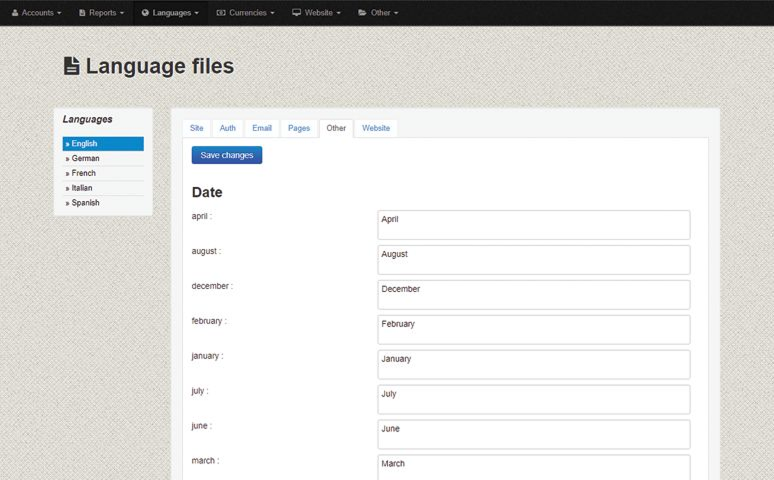The height and width of the screenshot is (480, 774).
Task: Click the february translation field
Action: (534, 330)
